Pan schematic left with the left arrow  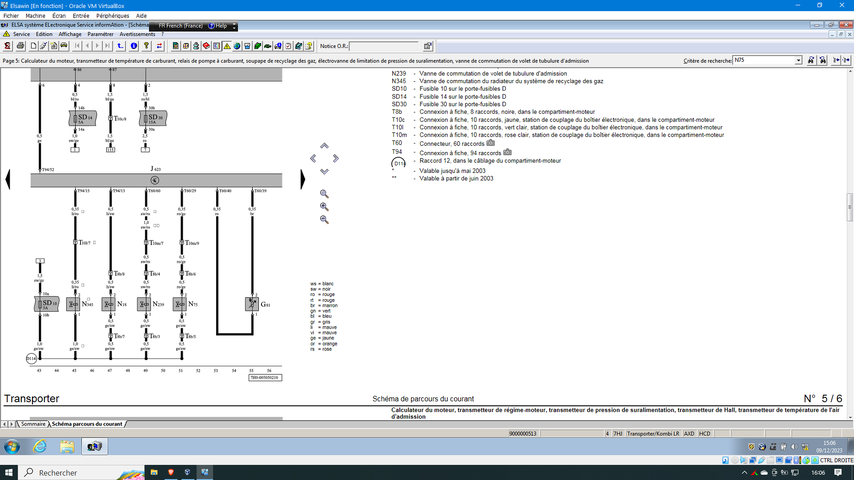[x=313, y=158]
